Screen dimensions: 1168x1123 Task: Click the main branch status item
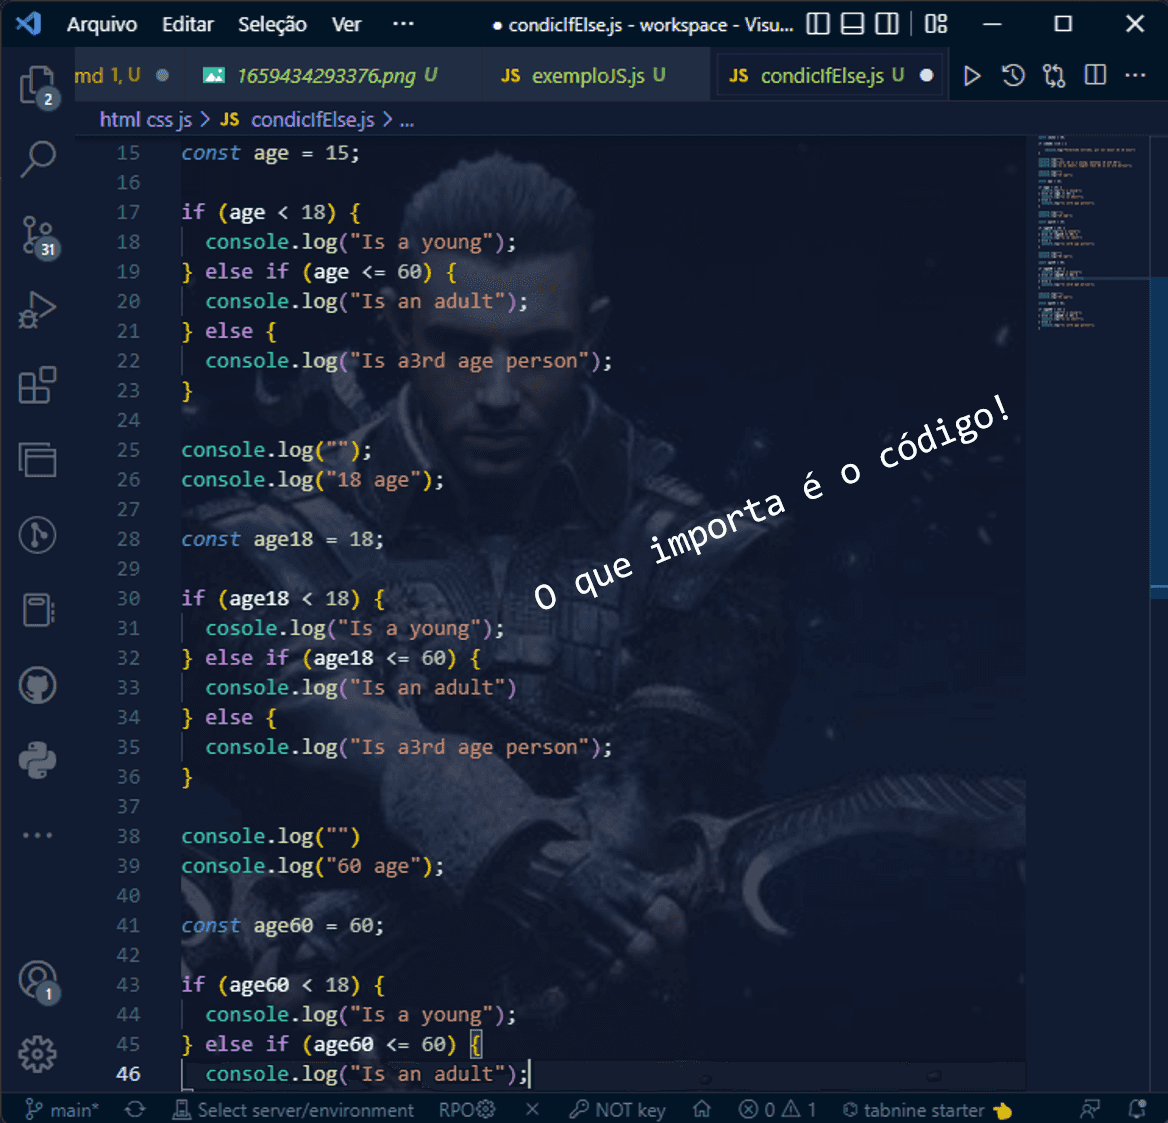pos(62,1109)
